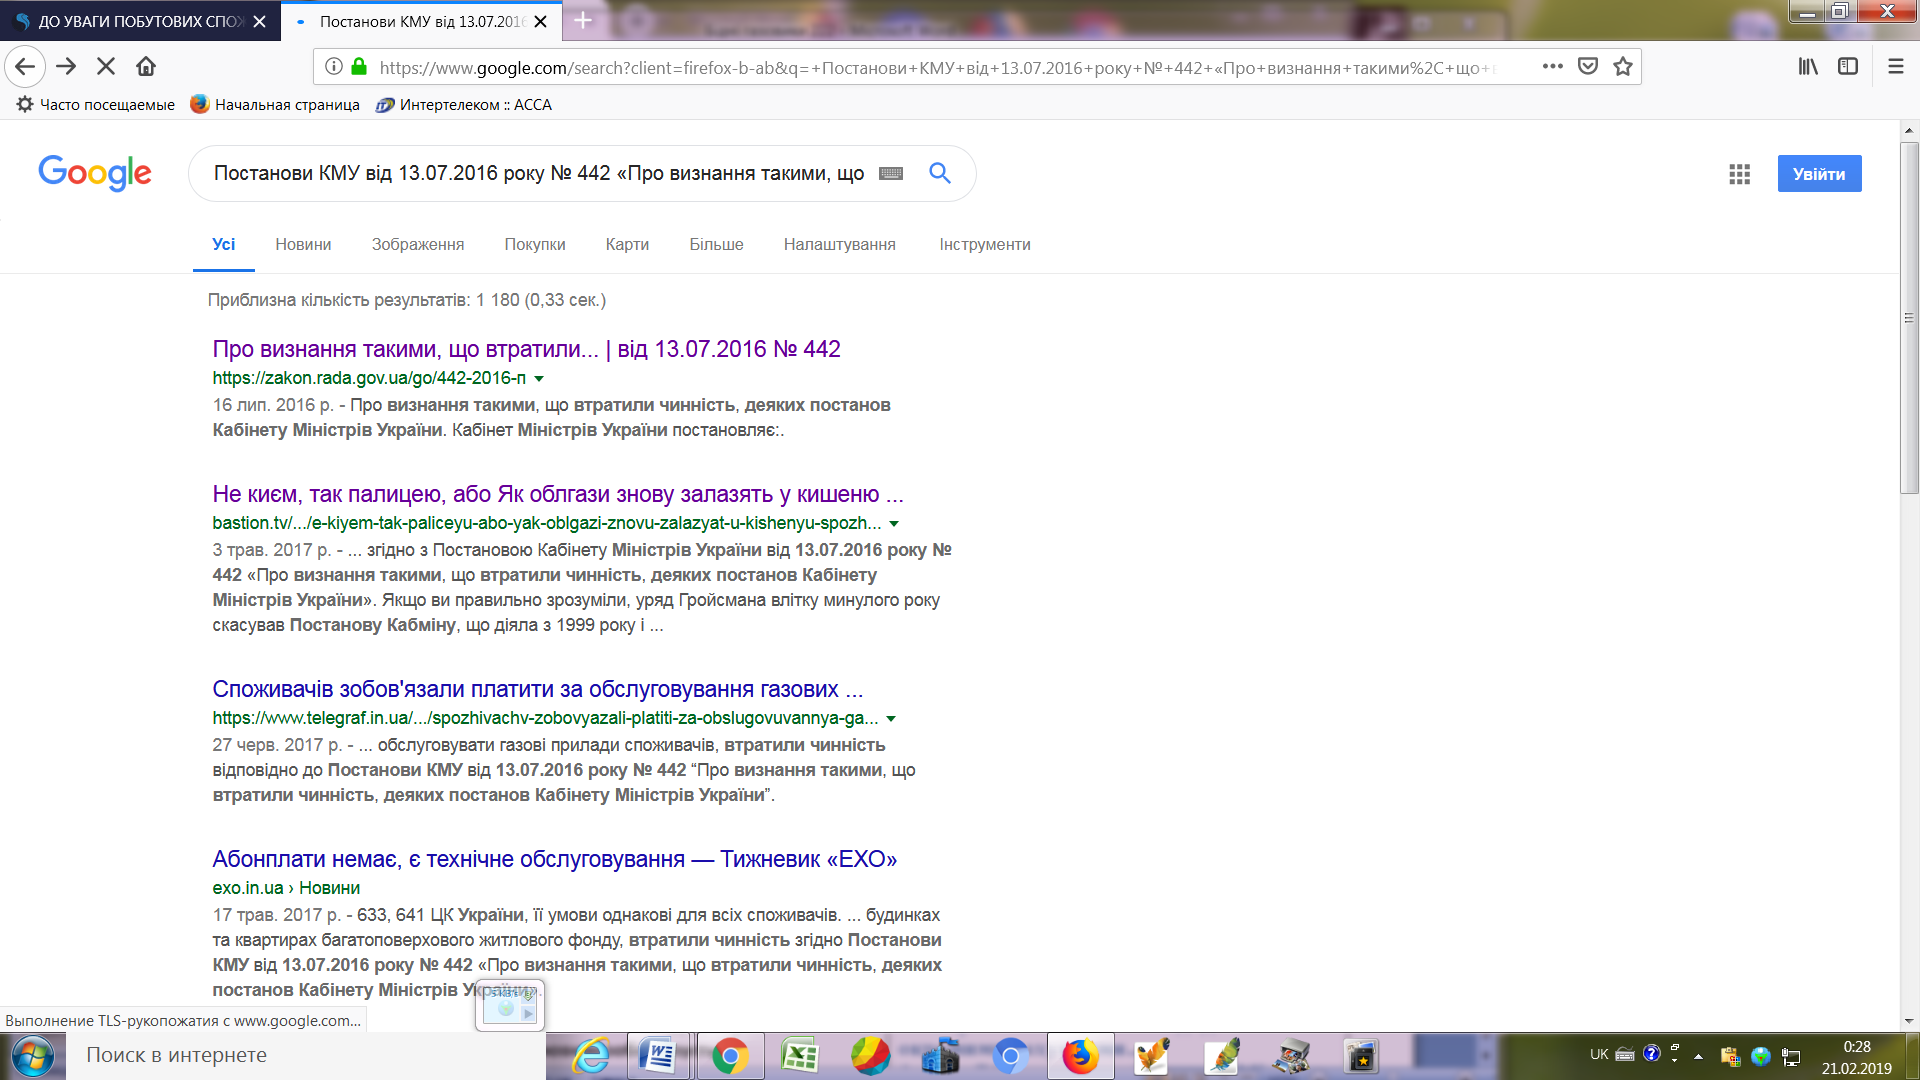Open Налаштування search settings
The image size is (1920, 1080).
pyautogui.click(x=840, y=244)
